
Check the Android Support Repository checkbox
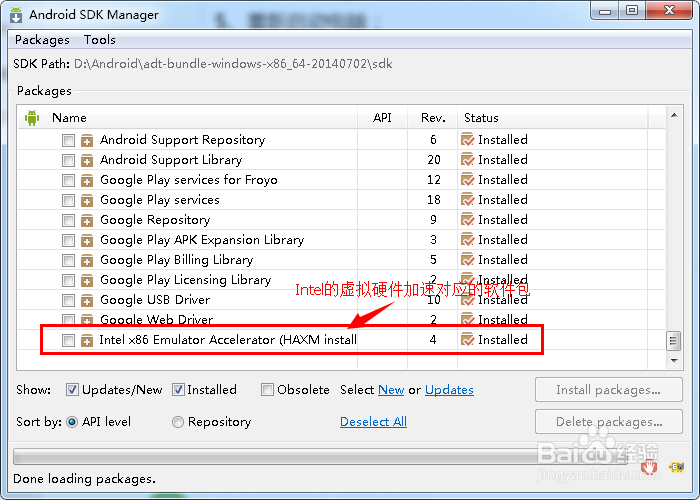coord(68,140)
